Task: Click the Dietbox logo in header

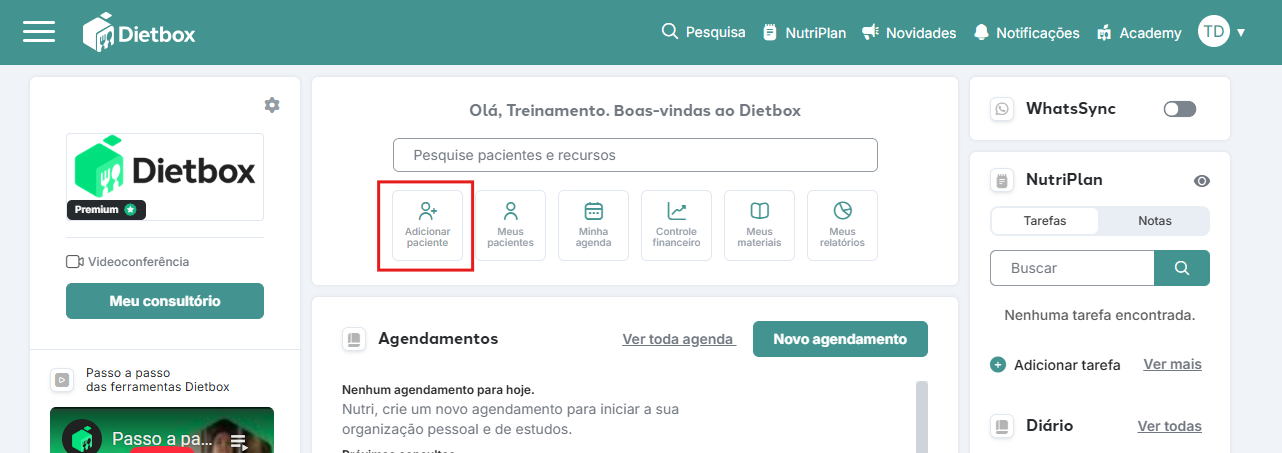Action: [139, 33]
